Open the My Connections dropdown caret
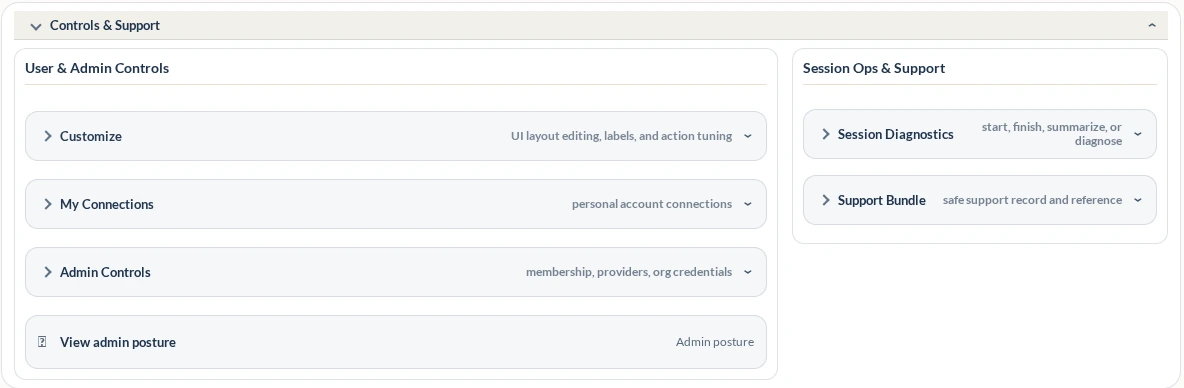The height and width of the screenshot is (388, 1184). coord(748,205)
